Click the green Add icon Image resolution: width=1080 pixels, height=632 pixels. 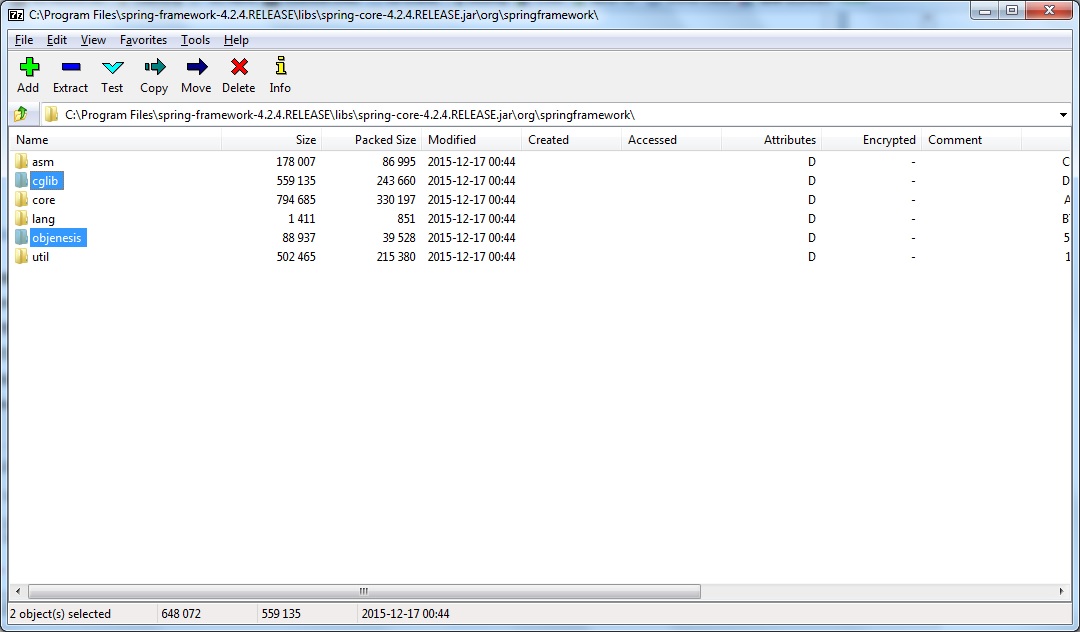pyautogui.click(x=29, y=67)
